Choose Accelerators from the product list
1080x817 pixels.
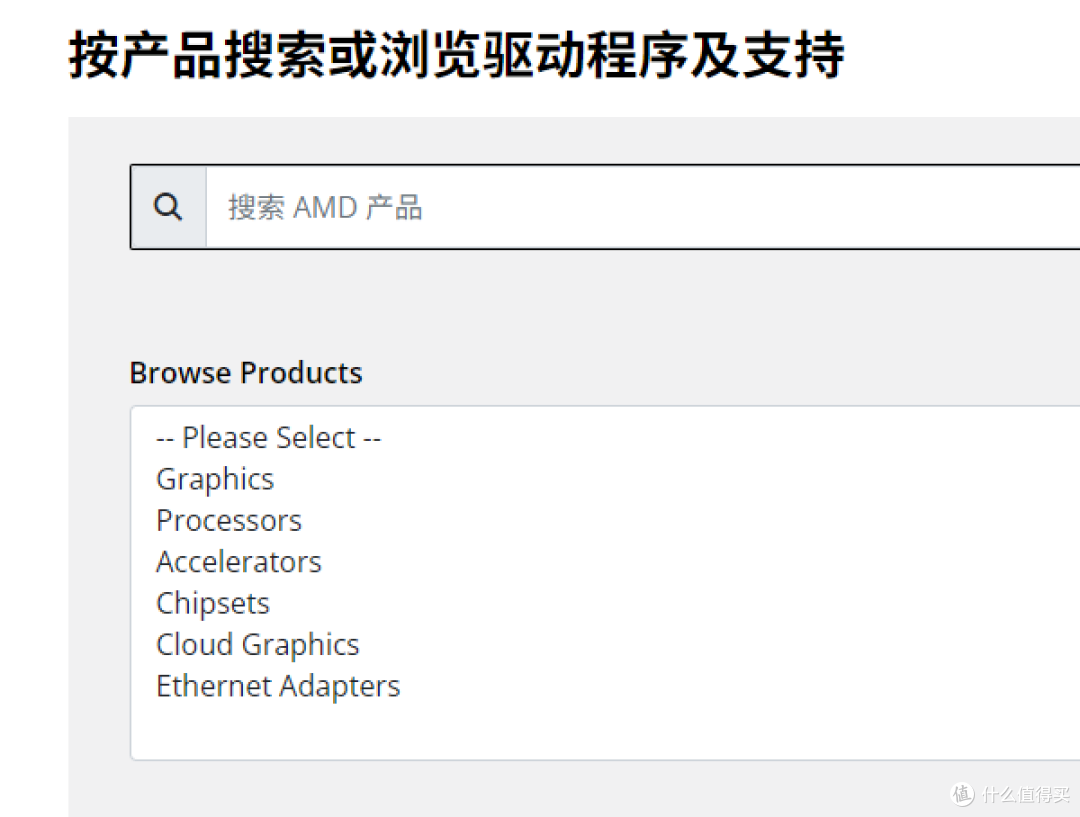[x=238, y=561]
